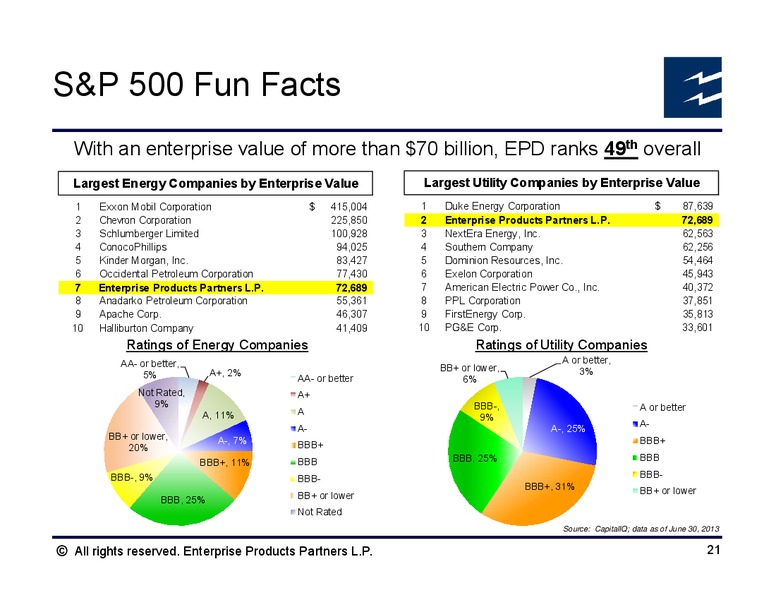Select the 'S&P 500 Fun Facts' title
The image size is (776, 600).
coord(197,84)
